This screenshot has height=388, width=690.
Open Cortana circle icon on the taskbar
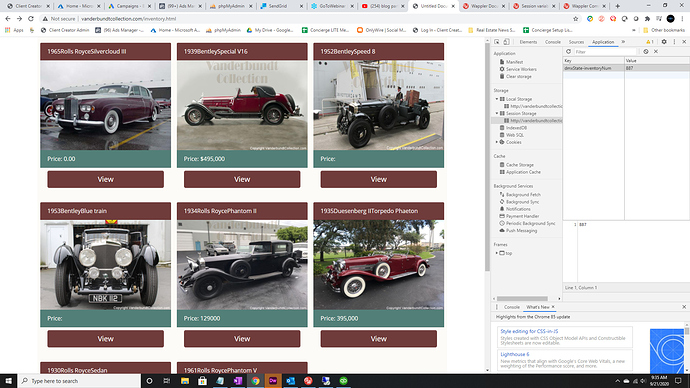pos(149,381)
